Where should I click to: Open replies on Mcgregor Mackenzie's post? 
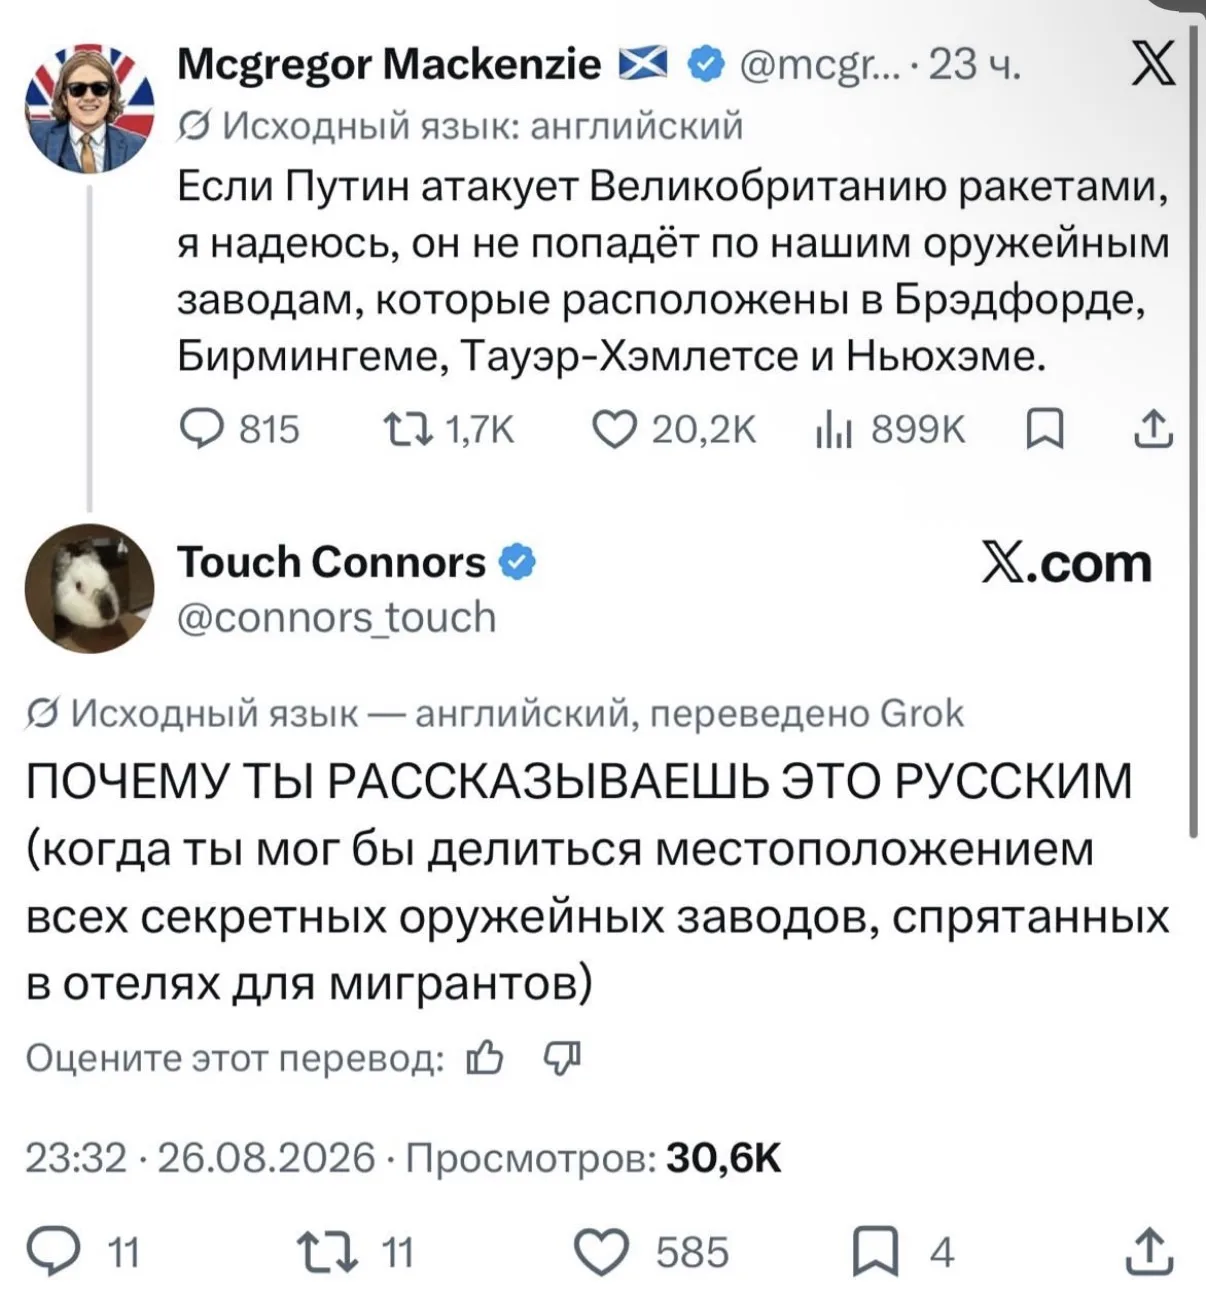[x=240, y=430]
